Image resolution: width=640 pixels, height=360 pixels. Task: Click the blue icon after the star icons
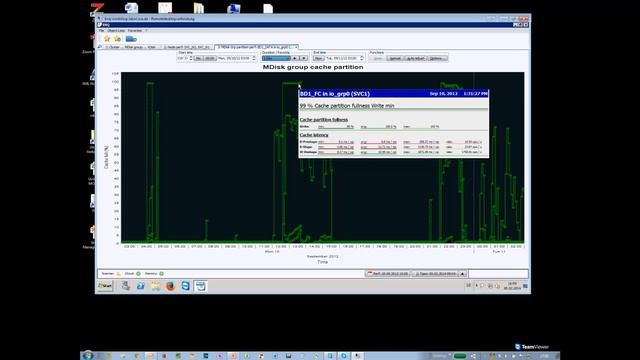pos(131,39)
